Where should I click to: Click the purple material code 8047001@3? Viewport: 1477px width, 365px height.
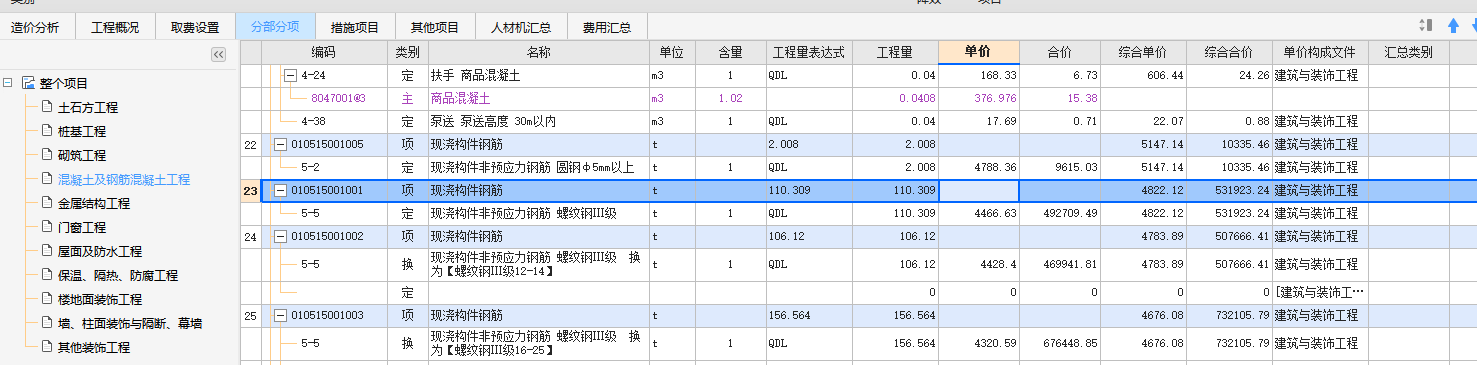339,98
